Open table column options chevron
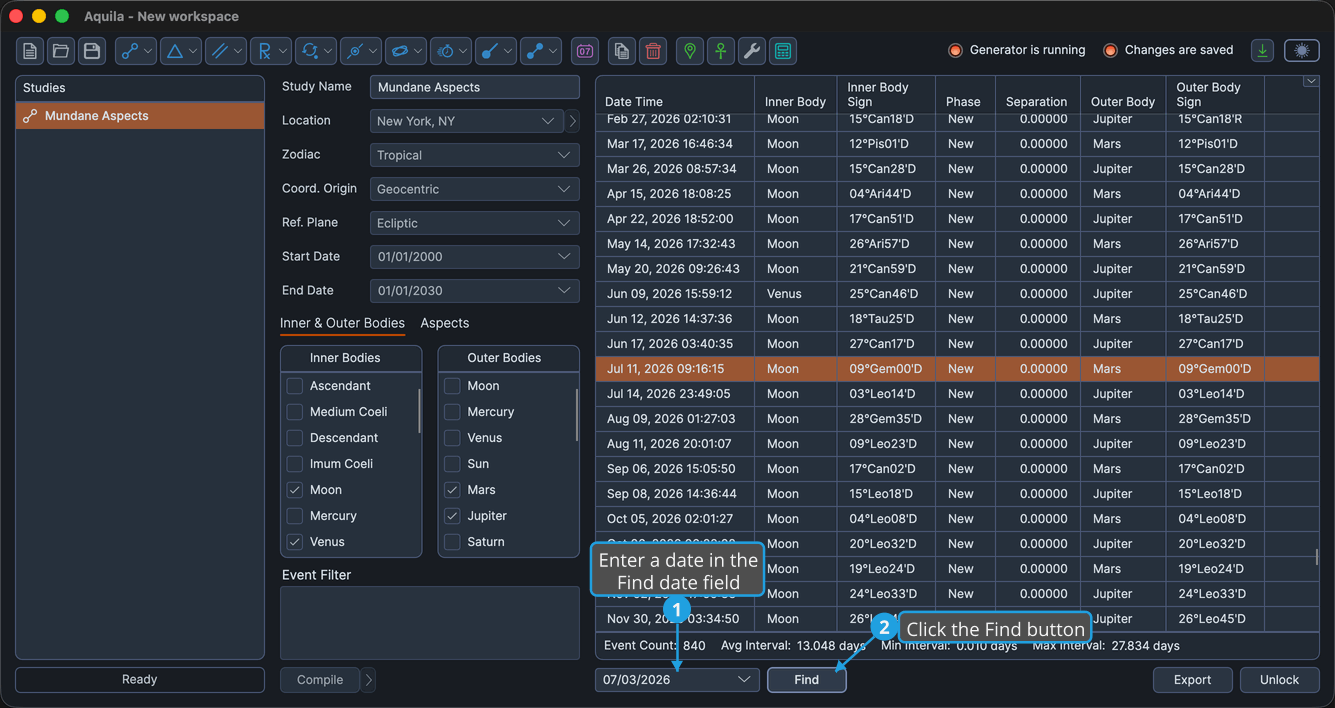Image resolution: width=1335 pixels, height=708 pixels. coord(1310,82)
